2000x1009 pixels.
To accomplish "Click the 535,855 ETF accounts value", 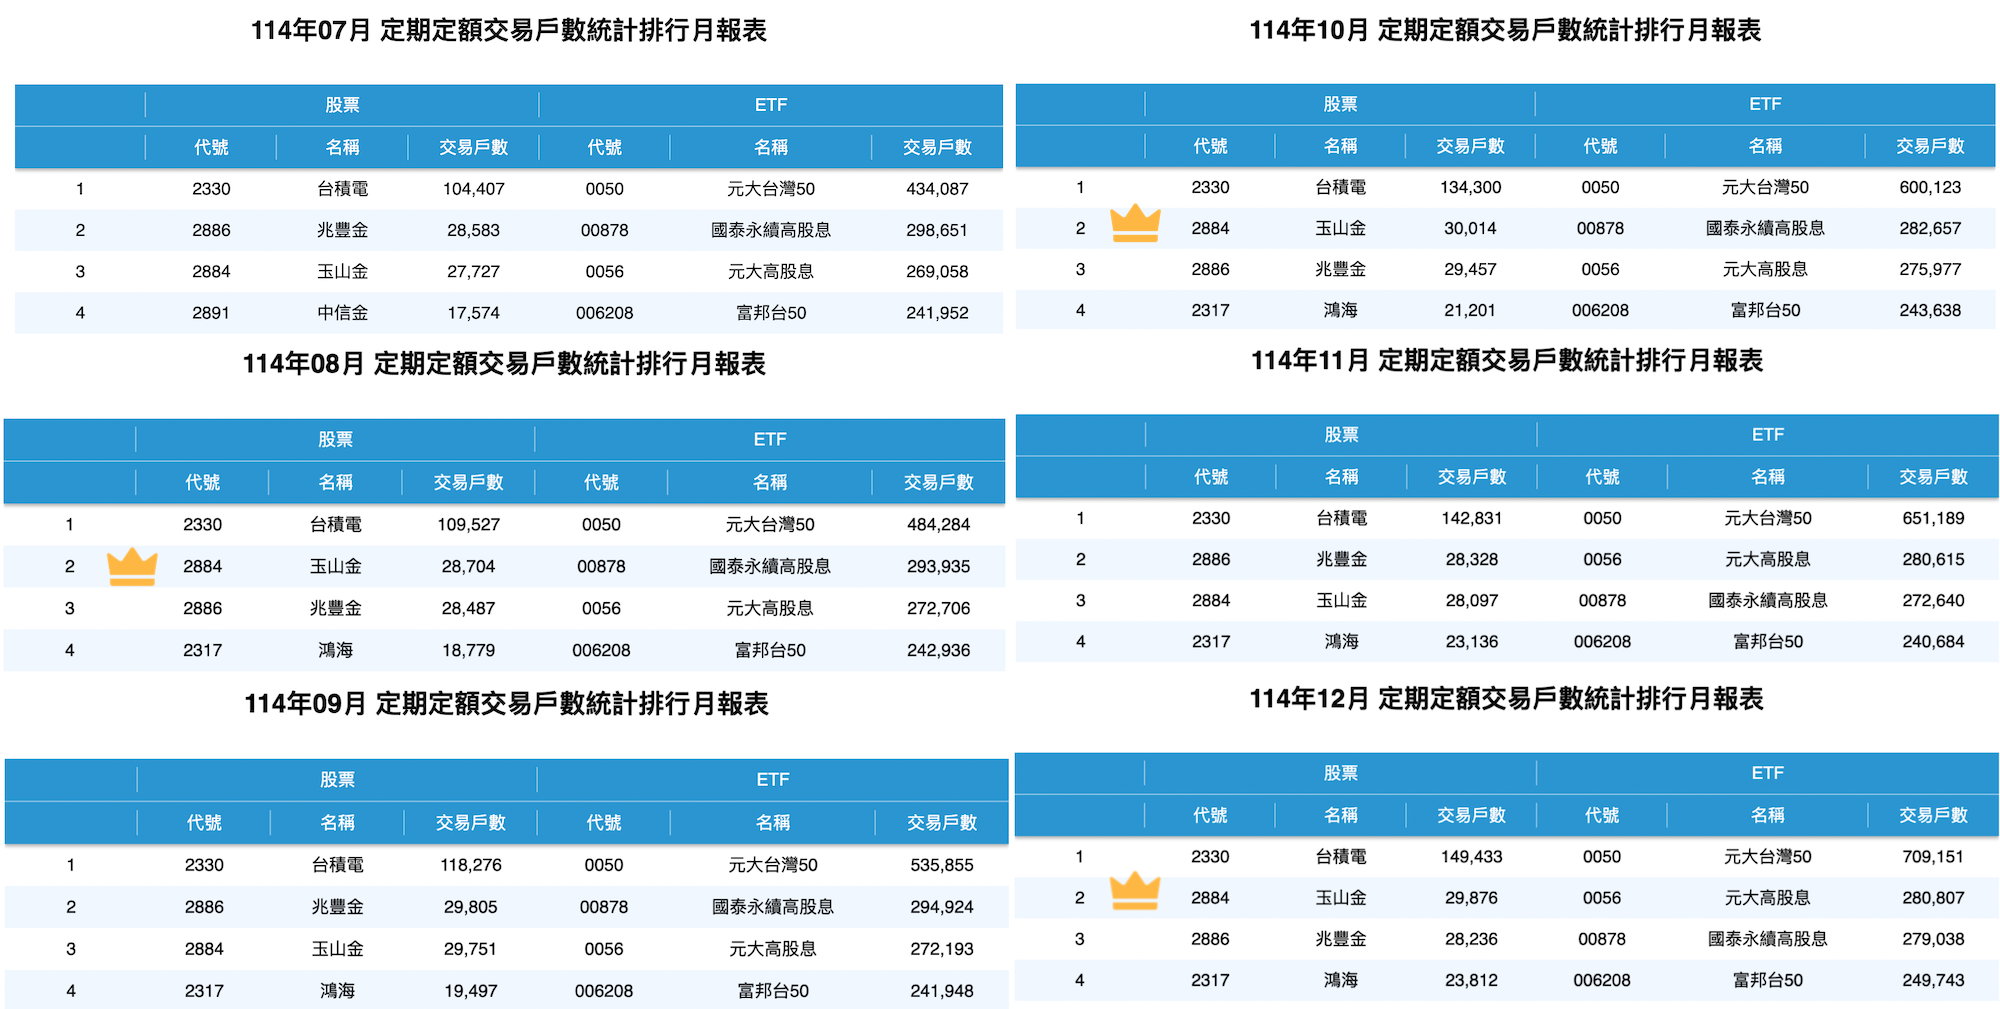I will coord(941,865).
